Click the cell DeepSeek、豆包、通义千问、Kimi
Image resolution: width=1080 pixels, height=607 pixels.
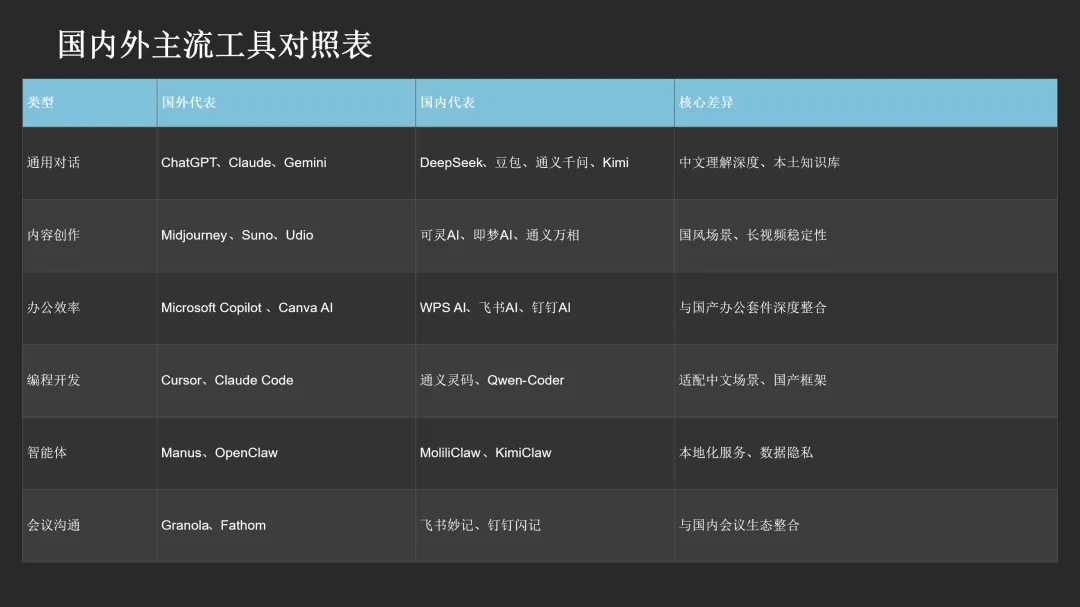[545, 163]
